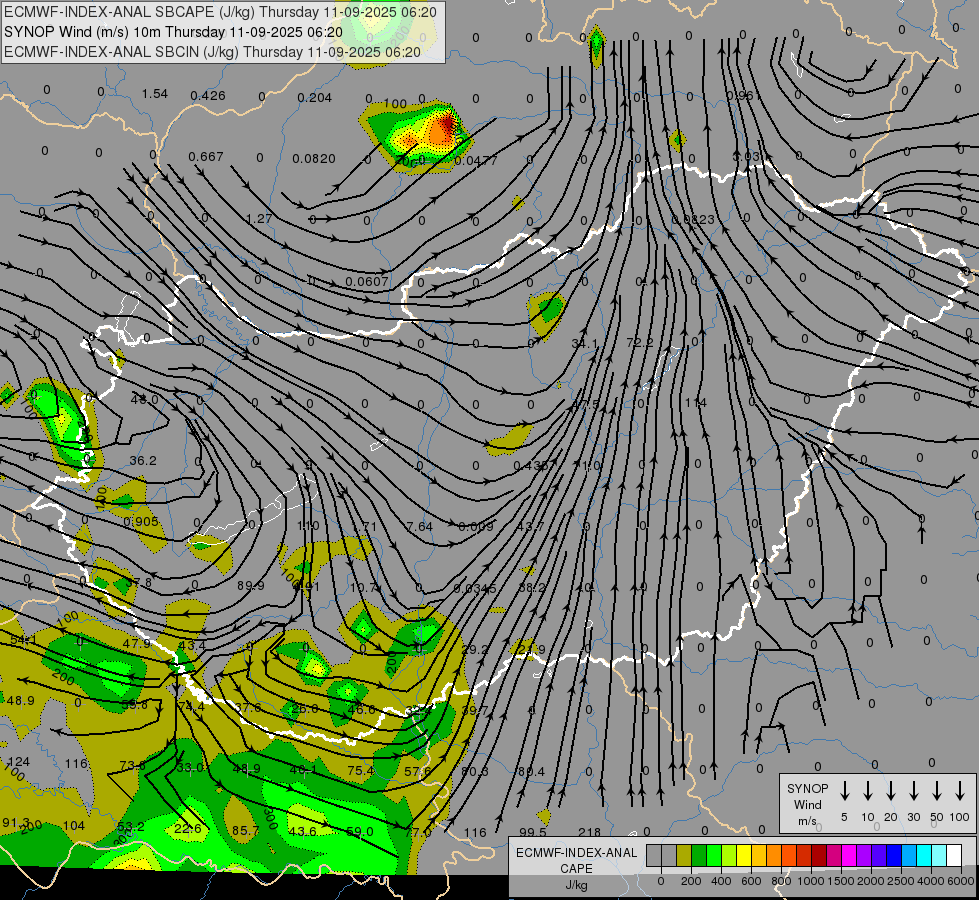Screen dimensions: 979x900
Task: Click the 'ECMWF-INDEX-ANAL CAPE' legend label
Action: tap(576, 860)
